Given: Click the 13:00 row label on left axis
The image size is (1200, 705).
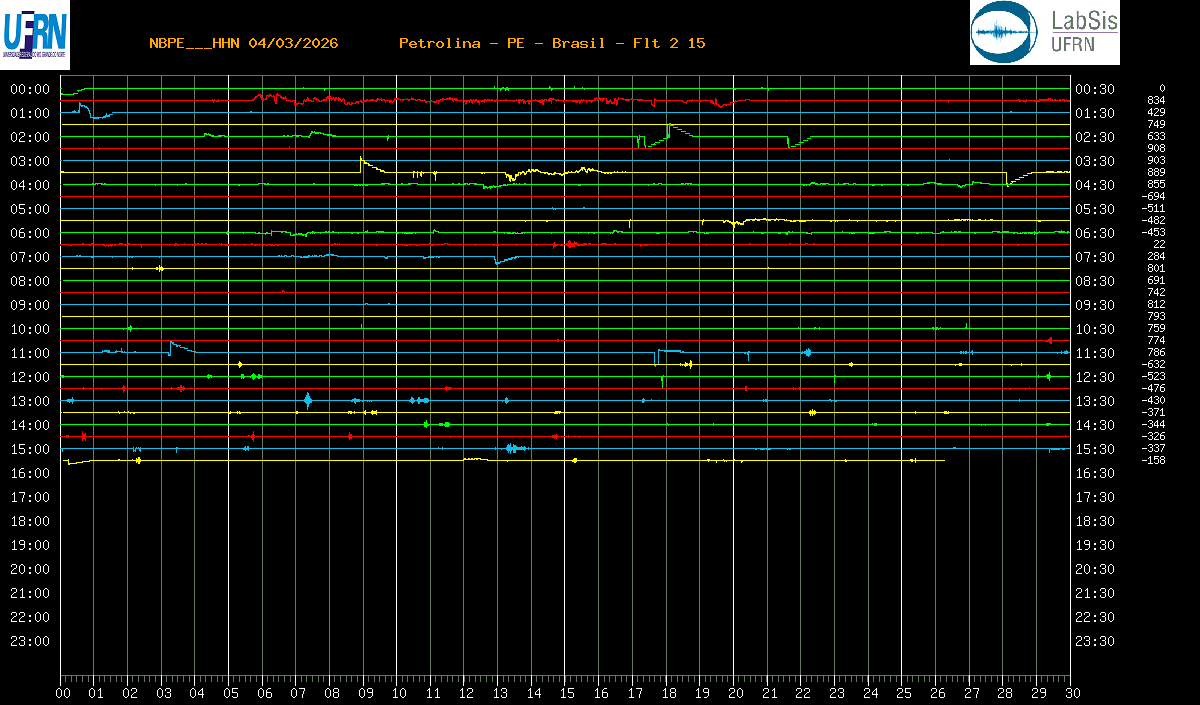Looking at the screenshot, I should coord(30,401).
